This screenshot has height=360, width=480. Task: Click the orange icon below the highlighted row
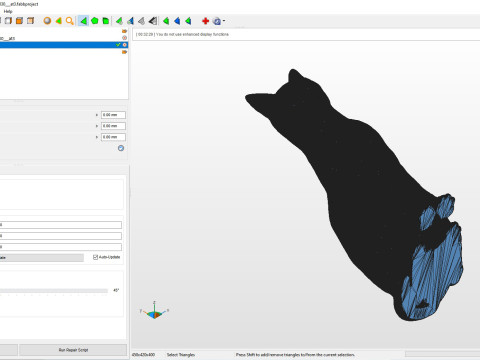tap(124, 52)
